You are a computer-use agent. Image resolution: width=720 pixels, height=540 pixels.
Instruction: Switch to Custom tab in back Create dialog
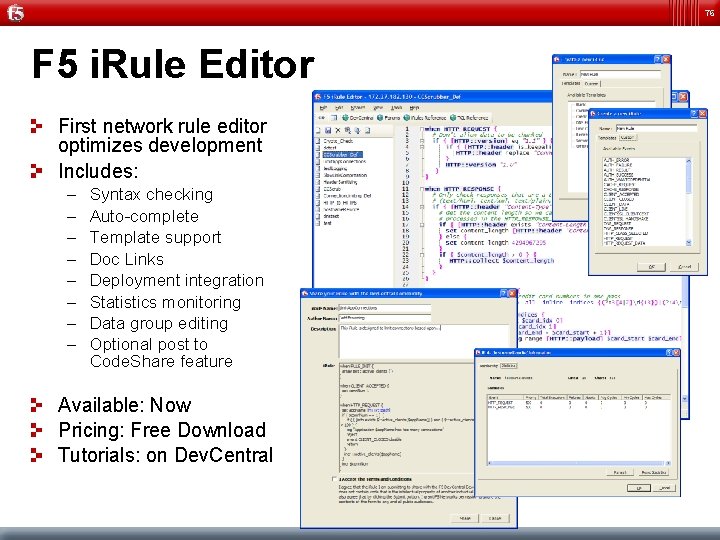[x=591, y=84]
